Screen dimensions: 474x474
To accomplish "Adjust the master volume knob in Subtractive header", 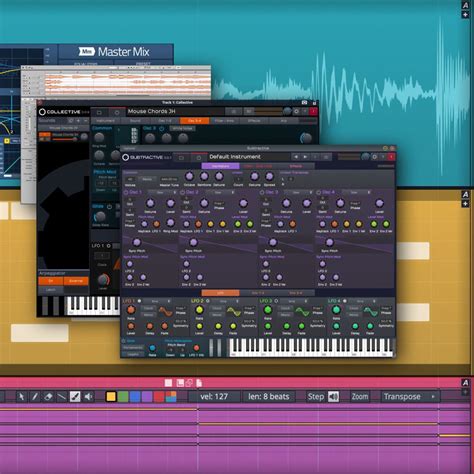I will tap(366, 157).
